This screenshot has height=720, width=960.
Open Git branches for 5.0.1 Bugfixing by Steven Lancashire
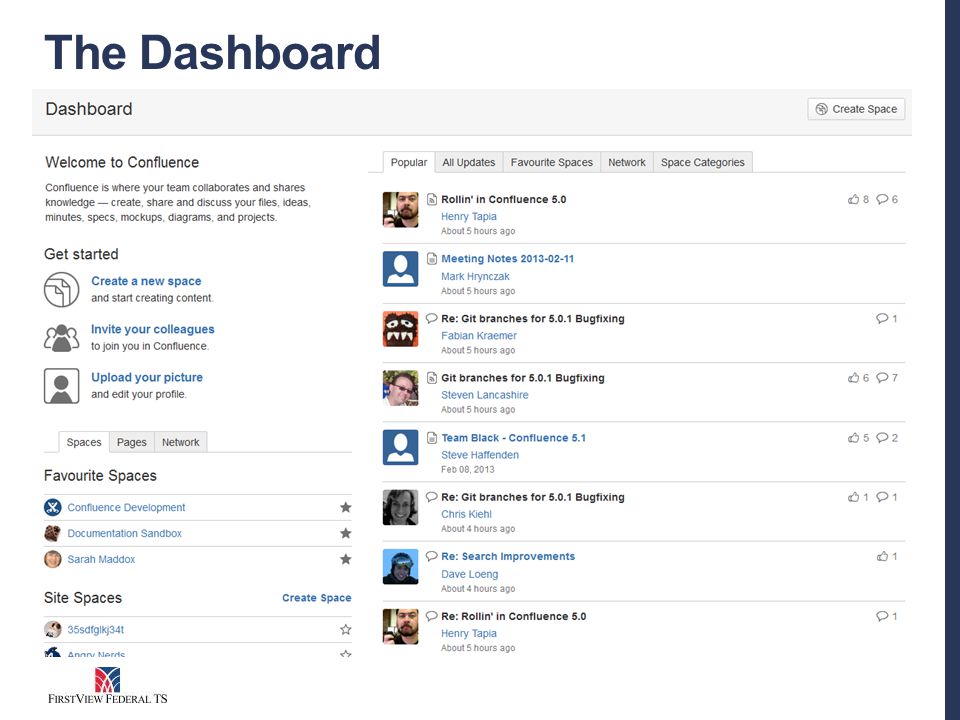tap(523, 378)
